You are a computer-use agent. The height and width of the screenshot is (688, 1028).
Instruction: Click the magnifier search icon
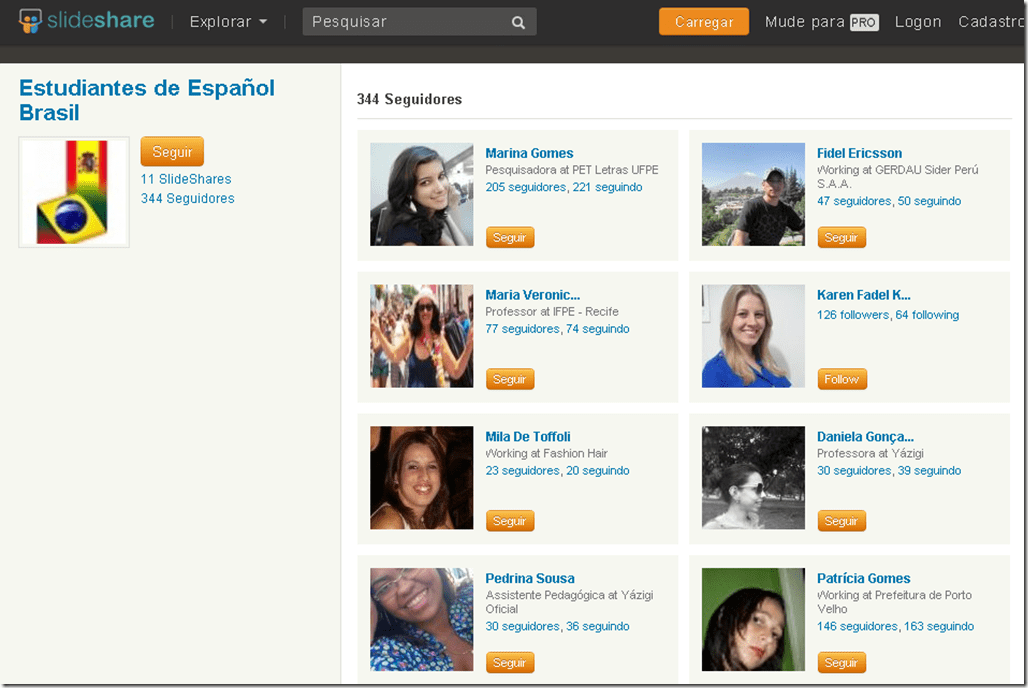pyautogui.click(x=518, y=21)
